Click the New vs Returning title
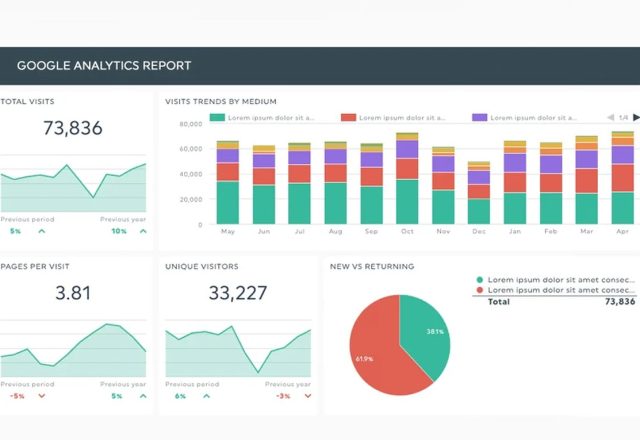 [x=372, y=267]
